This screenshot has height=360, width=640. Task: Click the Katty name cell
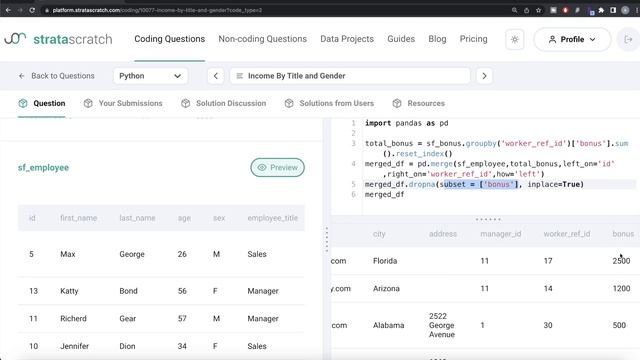(69, 291)
